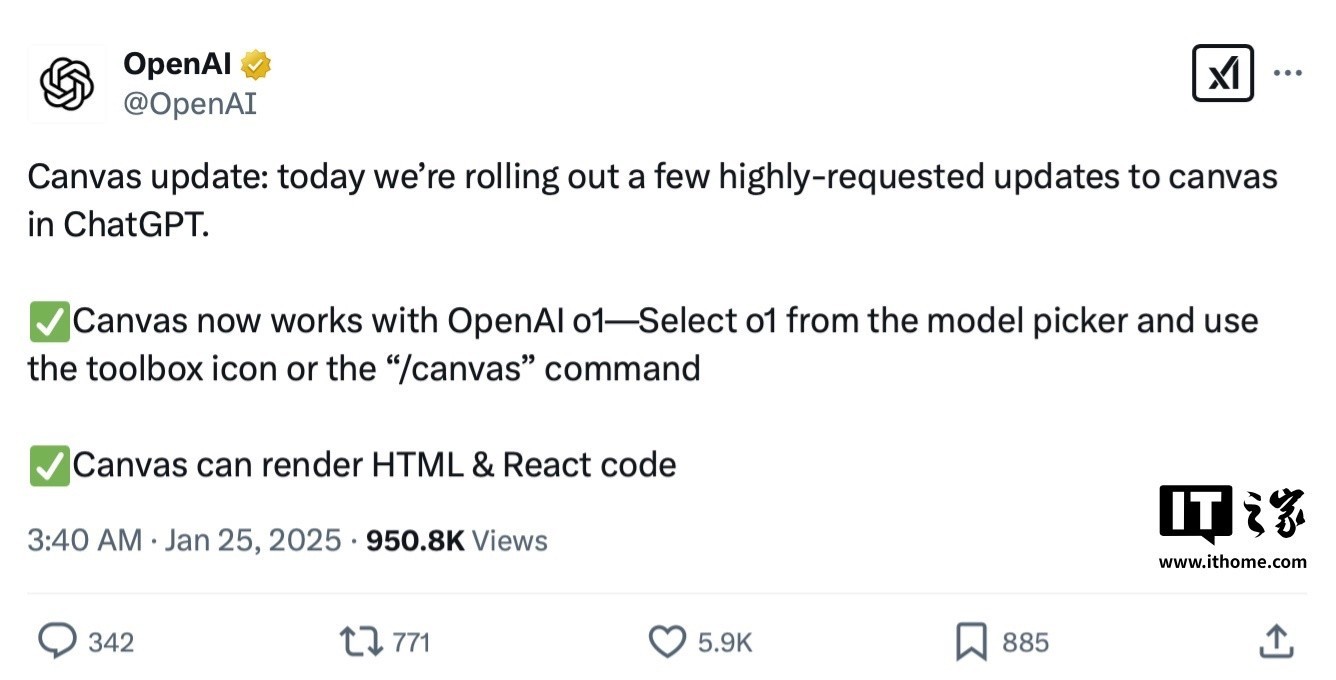
Task: Click the OpenAI profile avatar logo
Action: [67, 84]
